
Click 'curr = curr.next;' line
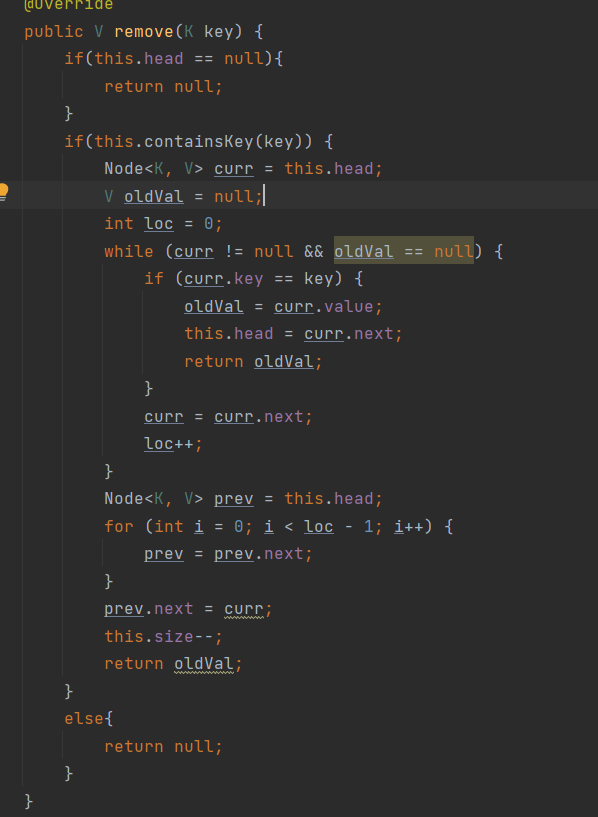click(x=228, y=417)
